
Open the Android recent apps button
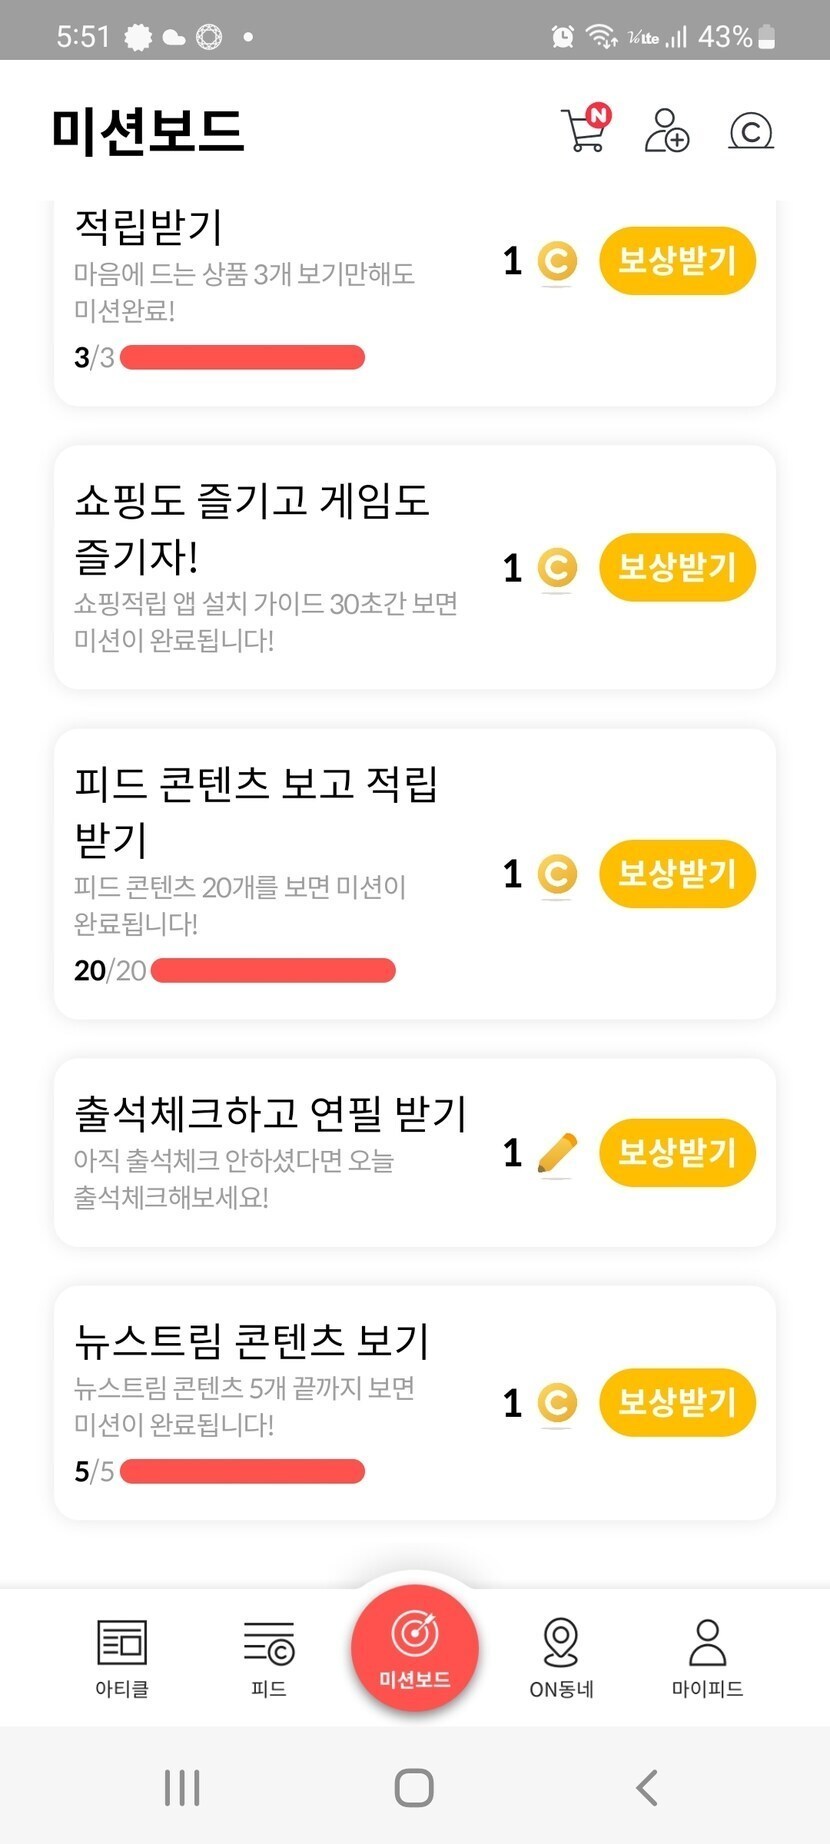click(x=182, y=1787)
